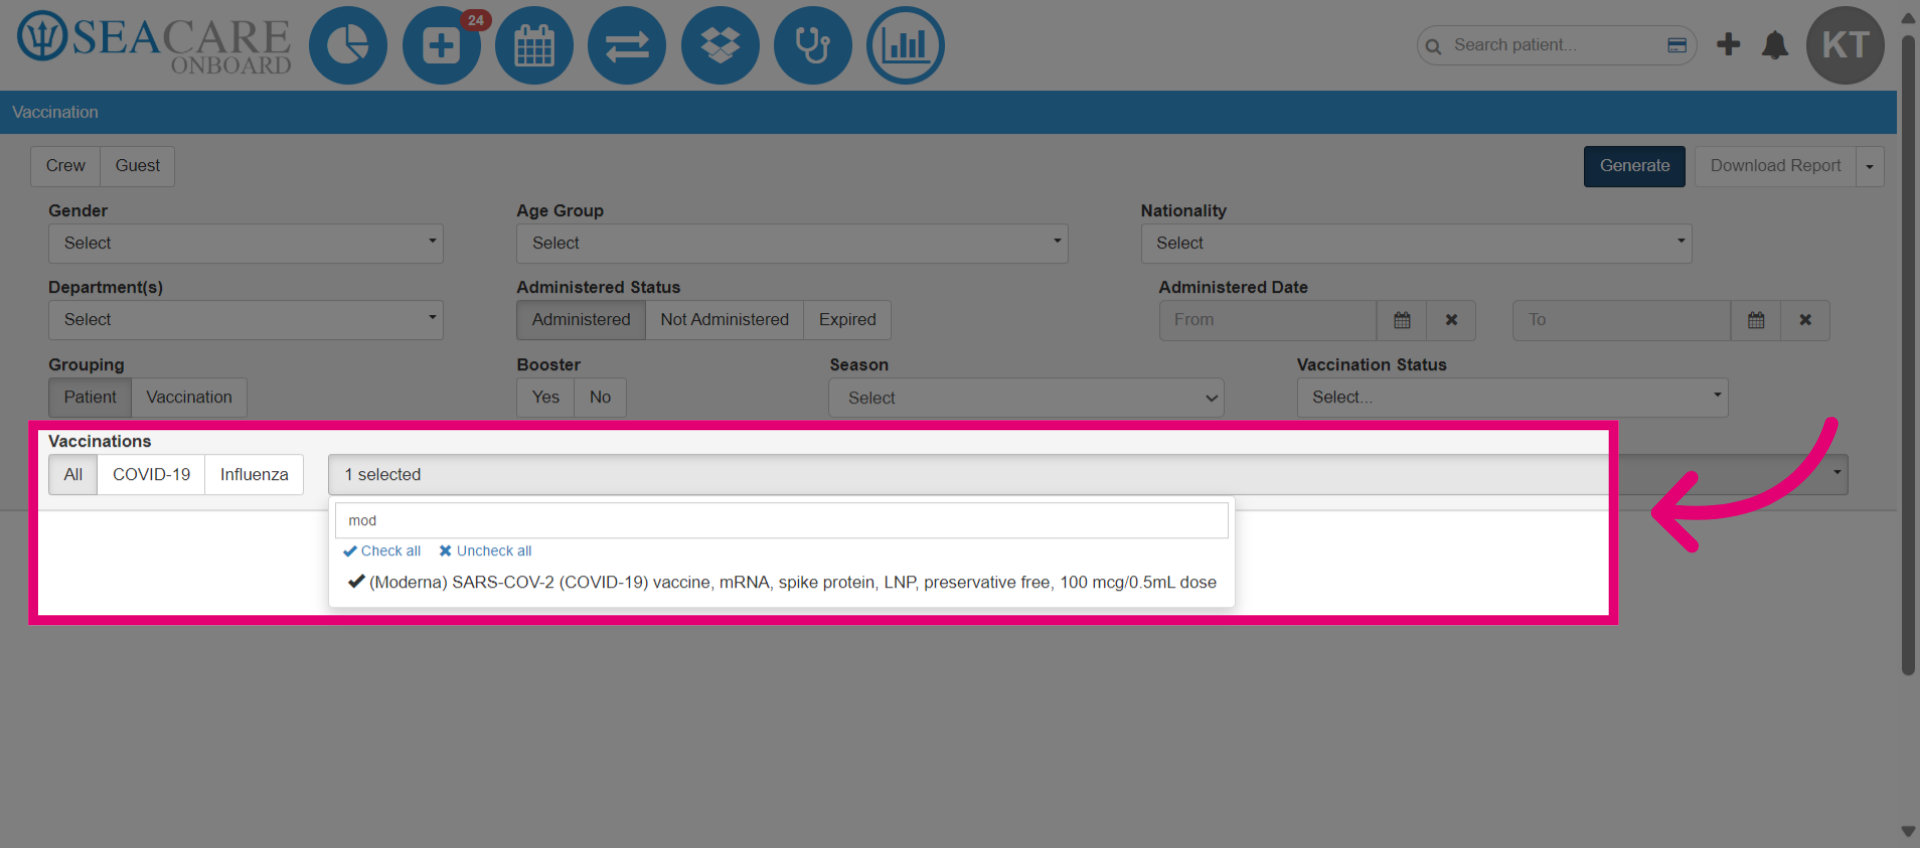Group by Vaccination

(189, 397)
